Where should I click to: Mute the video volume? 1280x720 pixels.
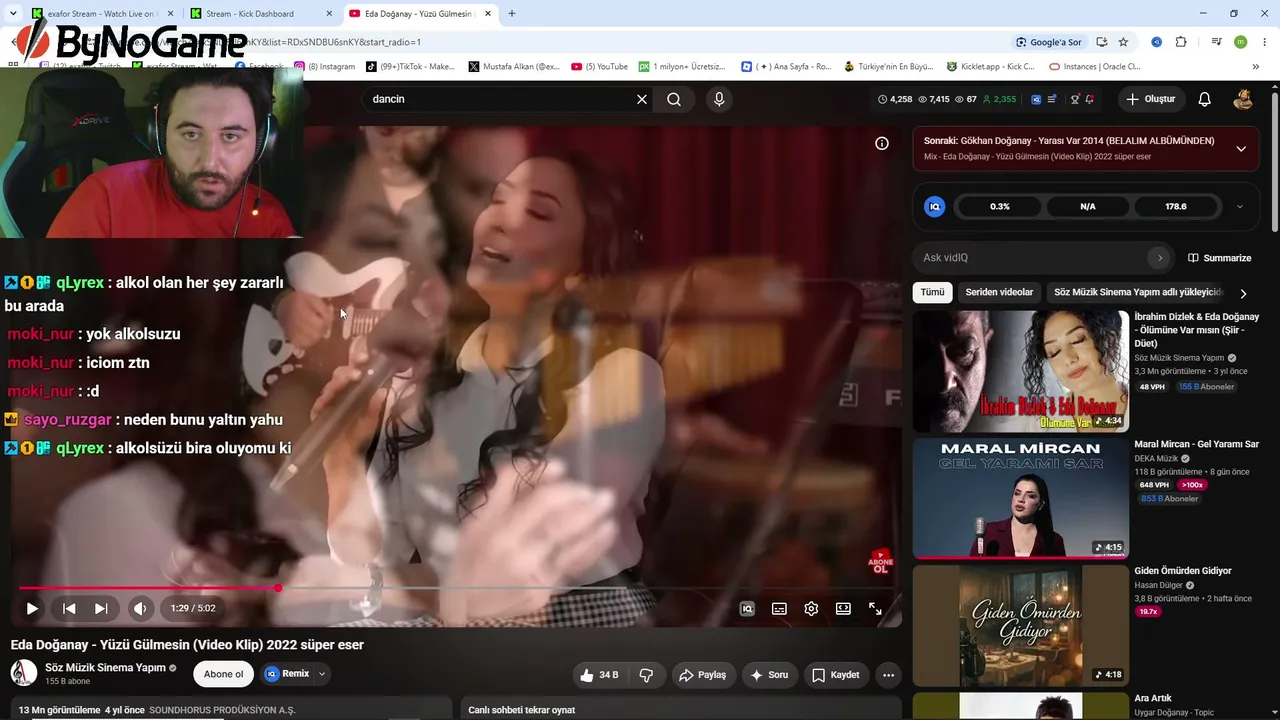click(x=140, y=608)
